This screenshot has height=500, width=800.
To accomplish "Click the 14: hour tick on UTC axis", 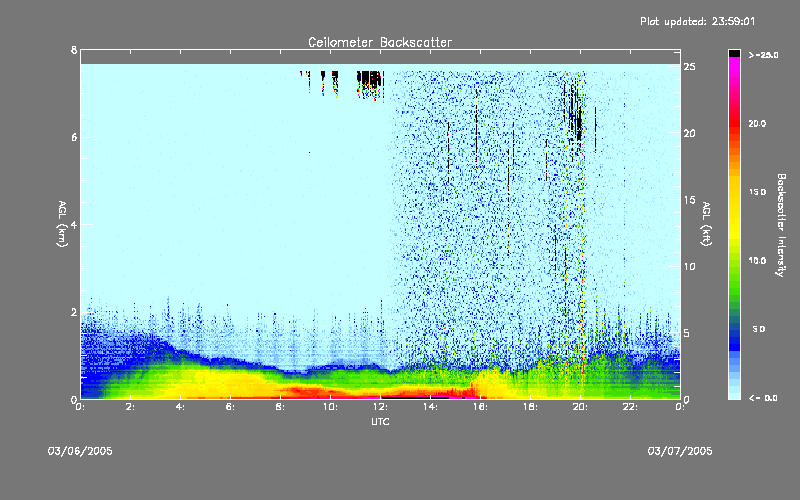I will [431, 407].
